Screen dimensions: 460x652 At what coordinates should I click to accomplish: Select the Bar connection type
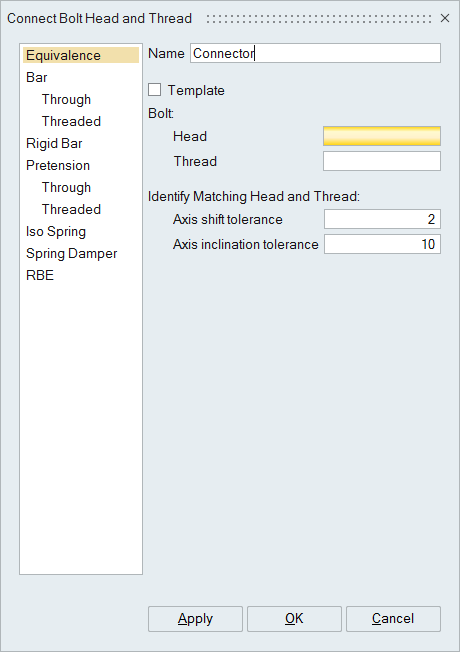(37, 77)
